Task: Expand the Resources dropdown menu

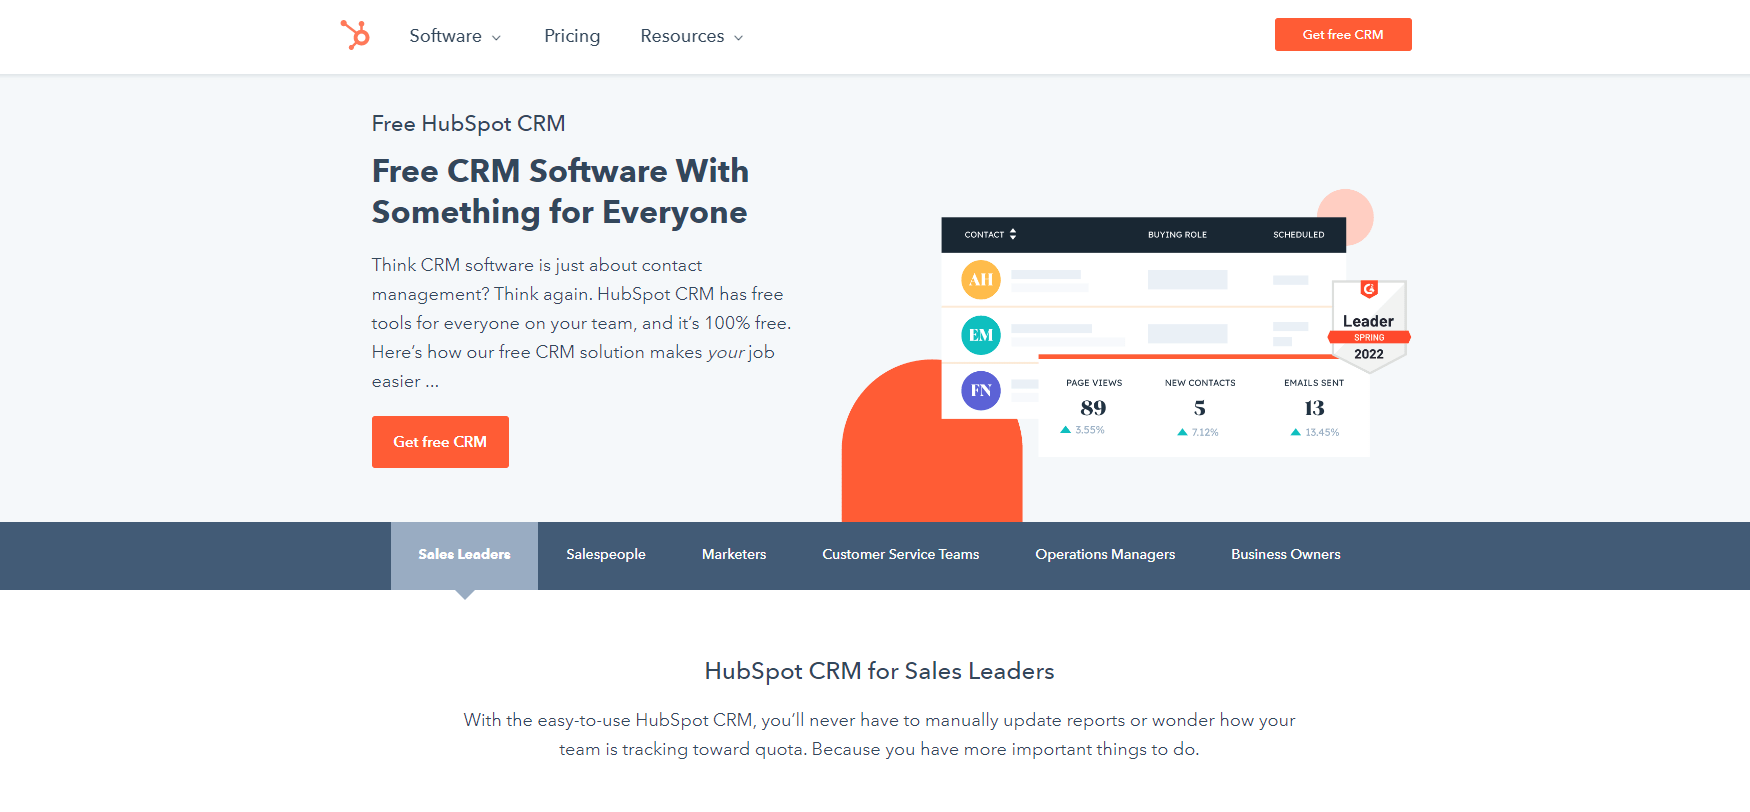Action: coord(692,36)
